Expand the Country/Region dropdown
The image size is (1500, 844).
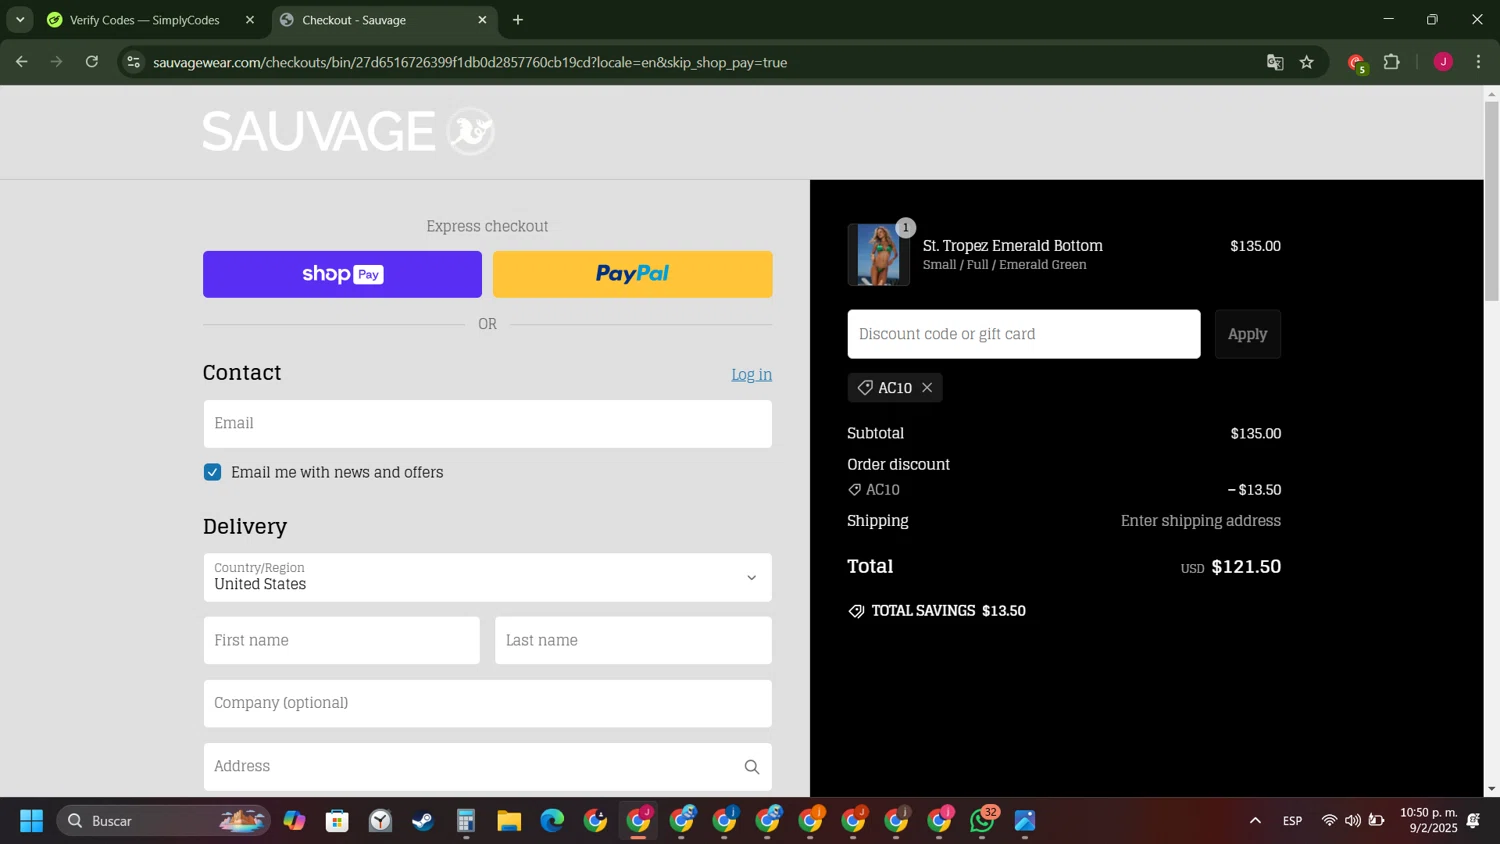click(487, 578)
